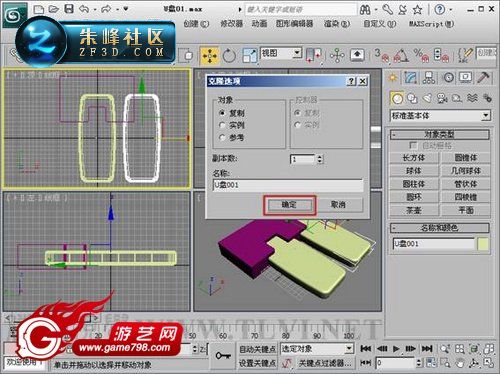Collapse the 对象类型 rollout
The width and height of the screenshot is (500, 374).
tap(440, 135)
